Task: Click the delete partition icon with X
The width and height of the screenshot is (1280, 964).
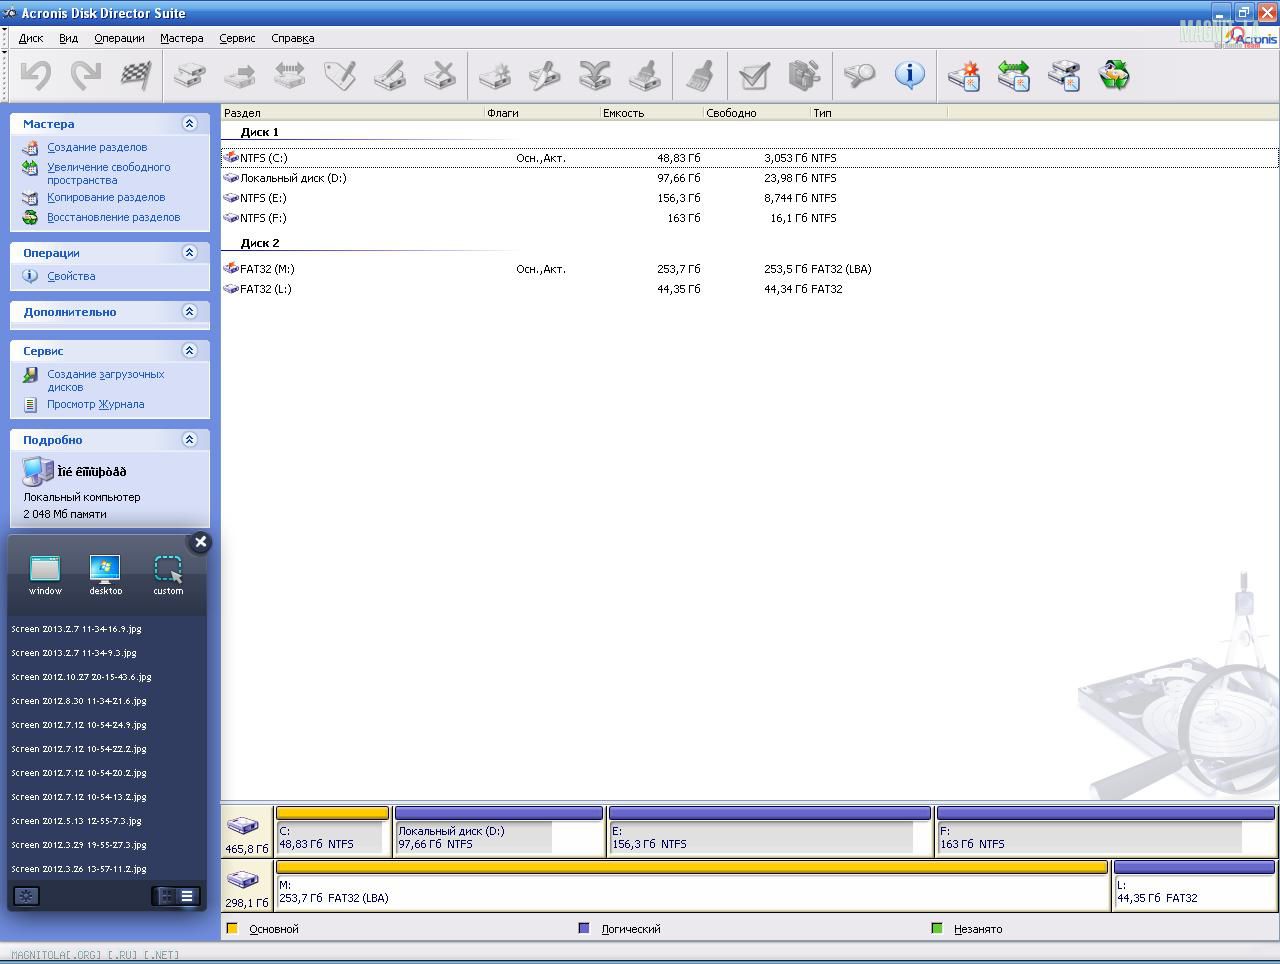Action: [x=440, y=75]
